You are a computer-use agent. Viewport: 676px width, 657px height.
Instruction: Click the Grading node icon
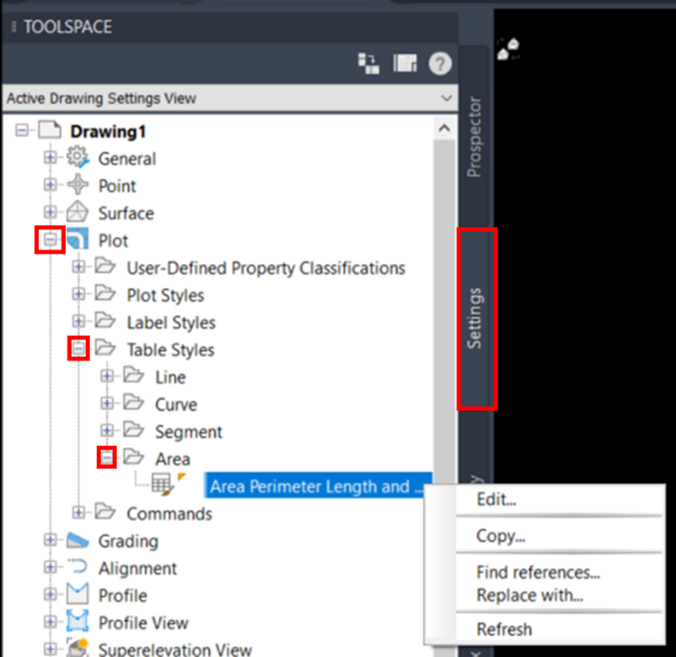pyautogui.click(x=78, y=541)
